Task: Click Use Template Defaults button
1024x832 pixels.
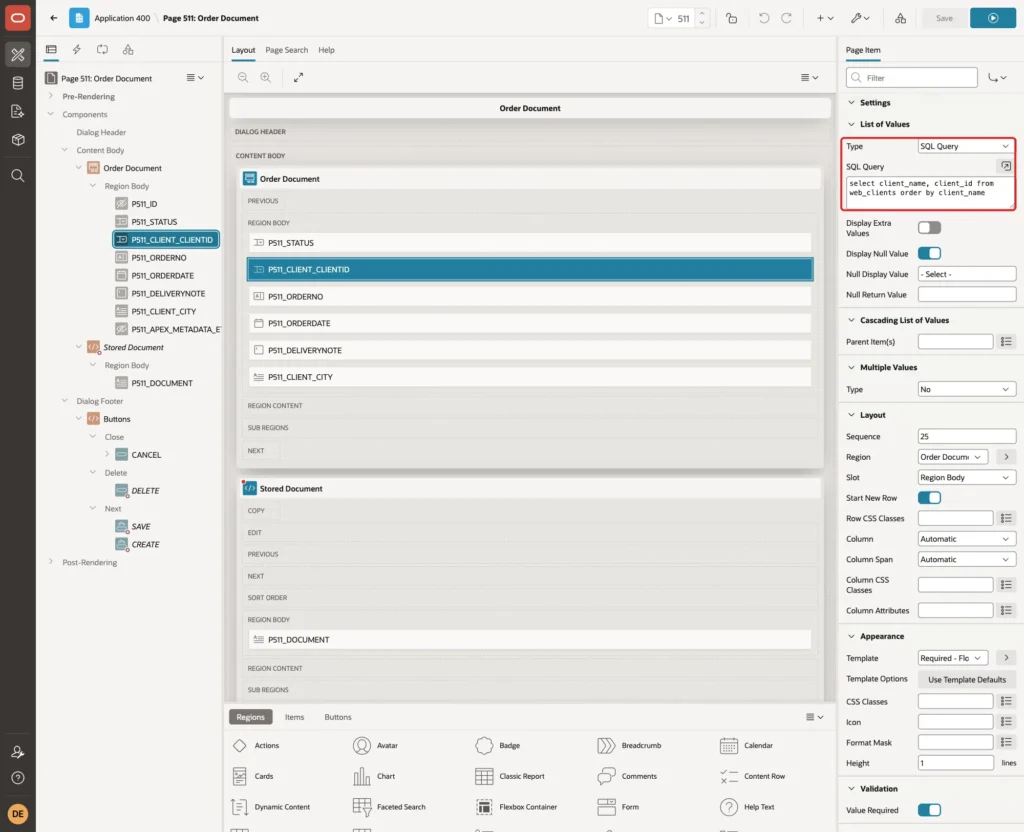Action: coord(967,679)
